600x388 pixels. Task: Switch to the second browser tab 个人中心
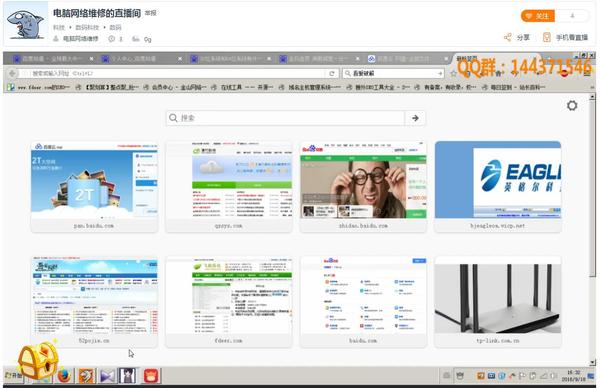[x=139, y=59]
